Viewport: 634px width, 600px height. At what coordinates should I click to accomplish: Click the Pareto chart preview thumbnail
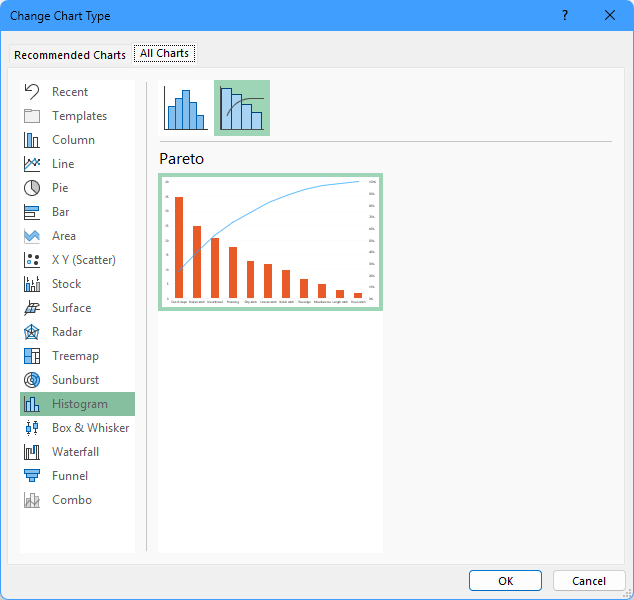coord(271,242)
